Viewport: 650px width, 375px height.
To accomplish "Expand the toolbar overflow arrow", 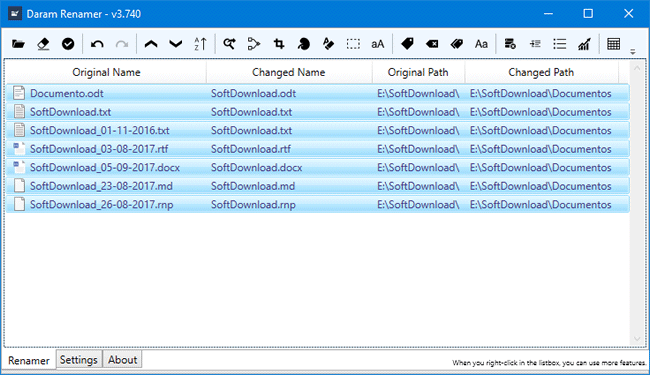I will (633, 52).
